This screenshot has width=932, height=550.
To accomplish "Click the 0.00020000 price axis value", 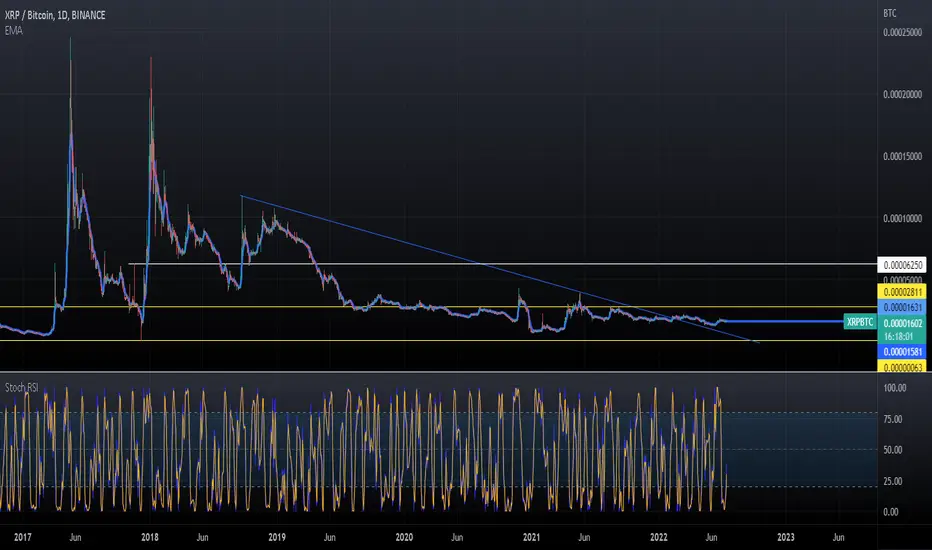I will point(902,95).
